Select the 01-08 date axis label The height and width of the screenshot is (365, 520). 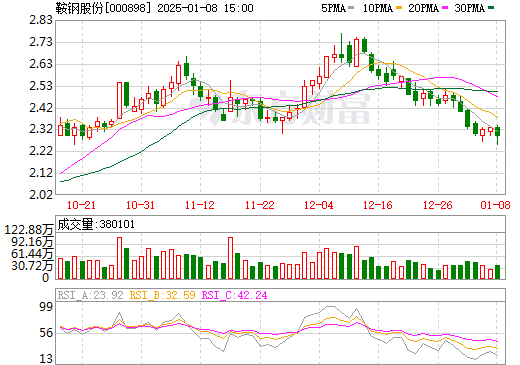[x=495, y=205]
